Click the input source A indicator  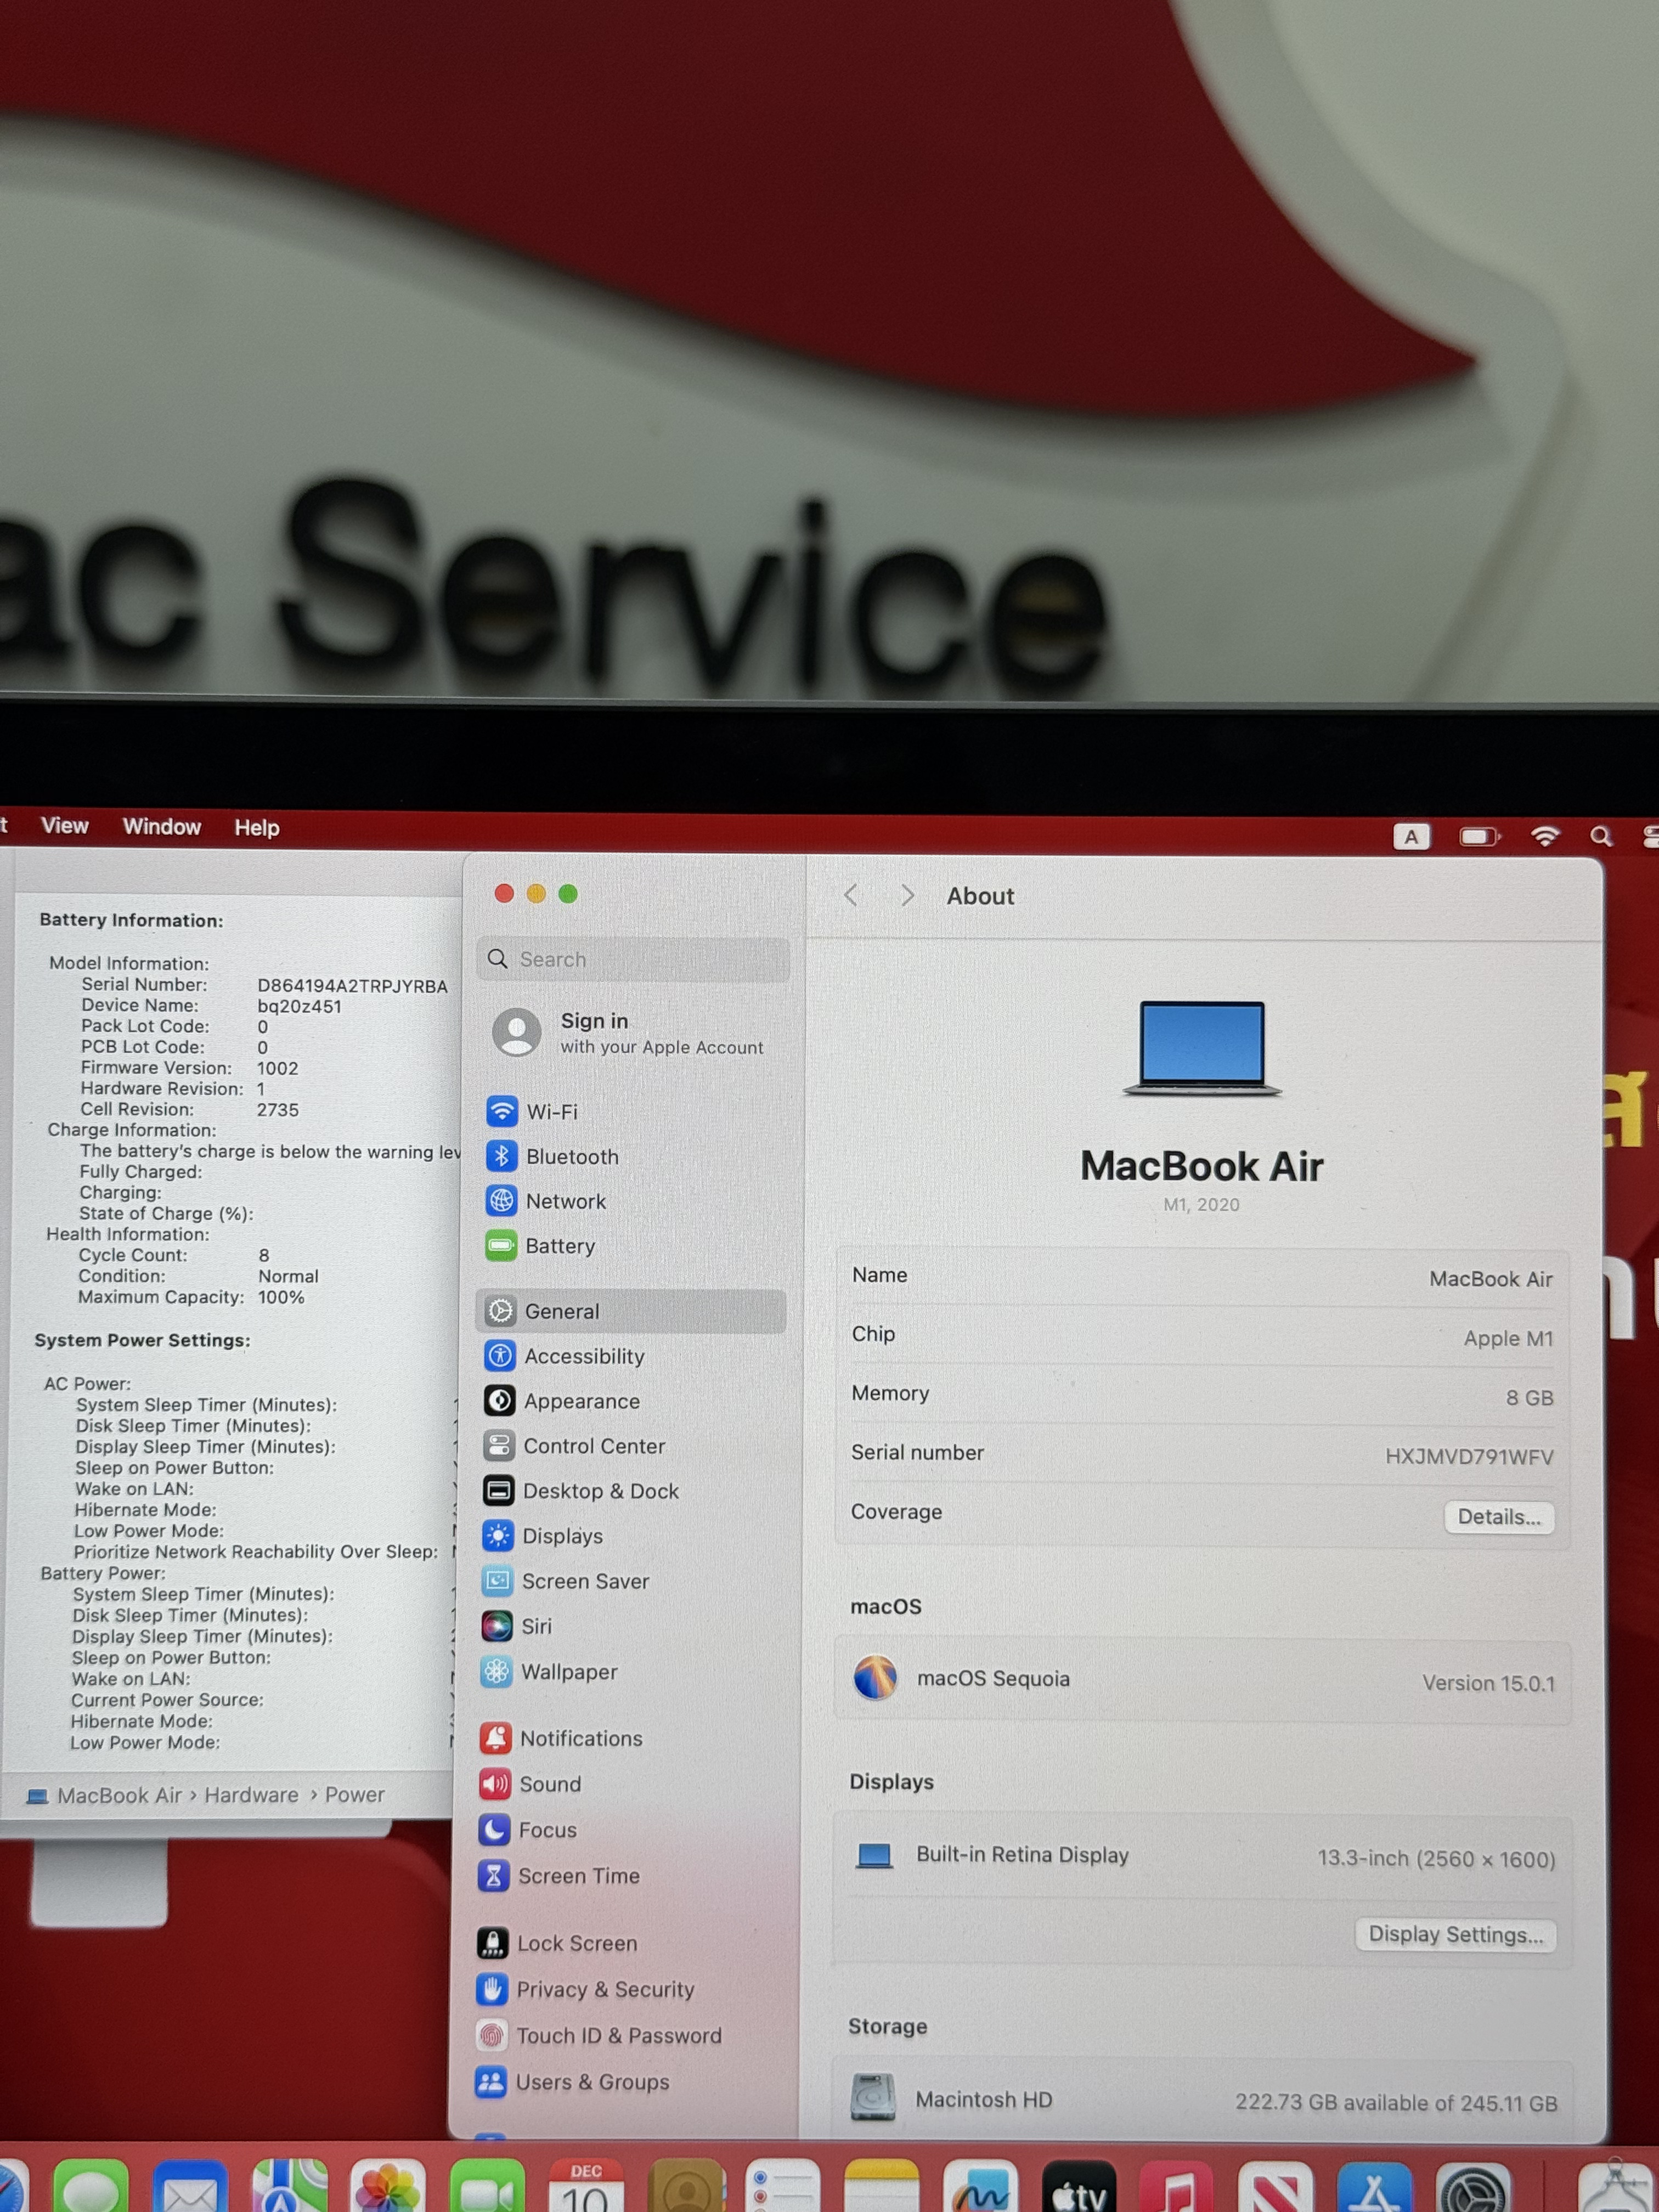pos(1411,836)
